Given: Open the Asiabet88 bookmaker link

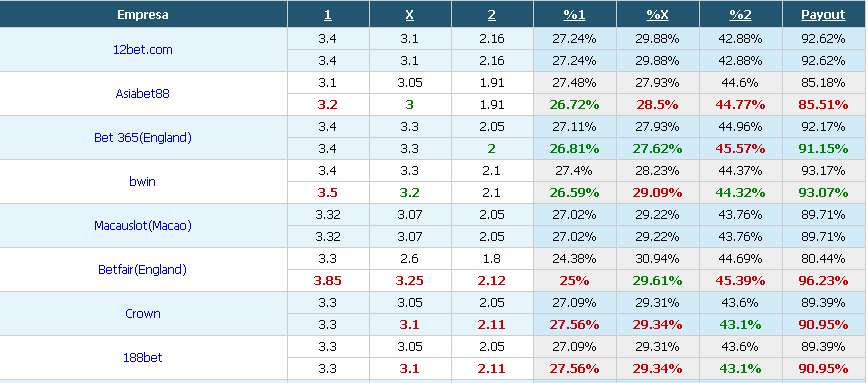Looking at the screenshot, I should pyautogui.click(x=143, y=94).
